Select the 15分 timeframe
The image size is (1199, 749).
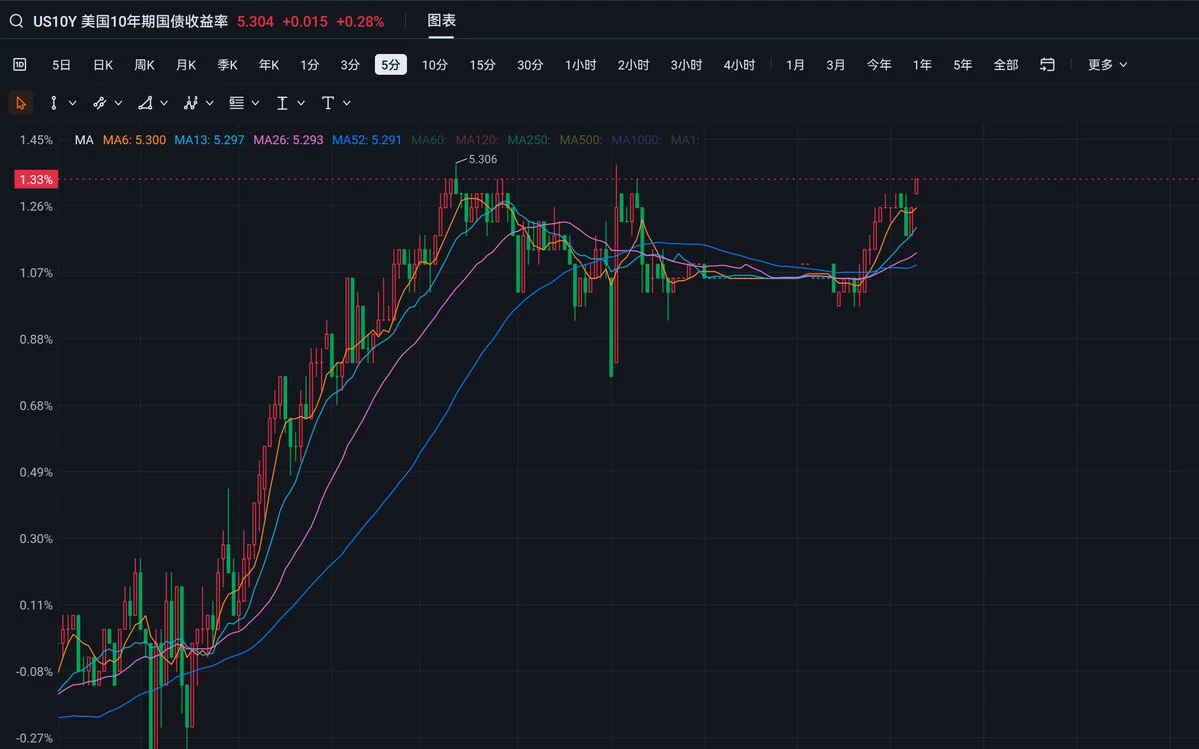pyautogui.click(x=483, y=65)
